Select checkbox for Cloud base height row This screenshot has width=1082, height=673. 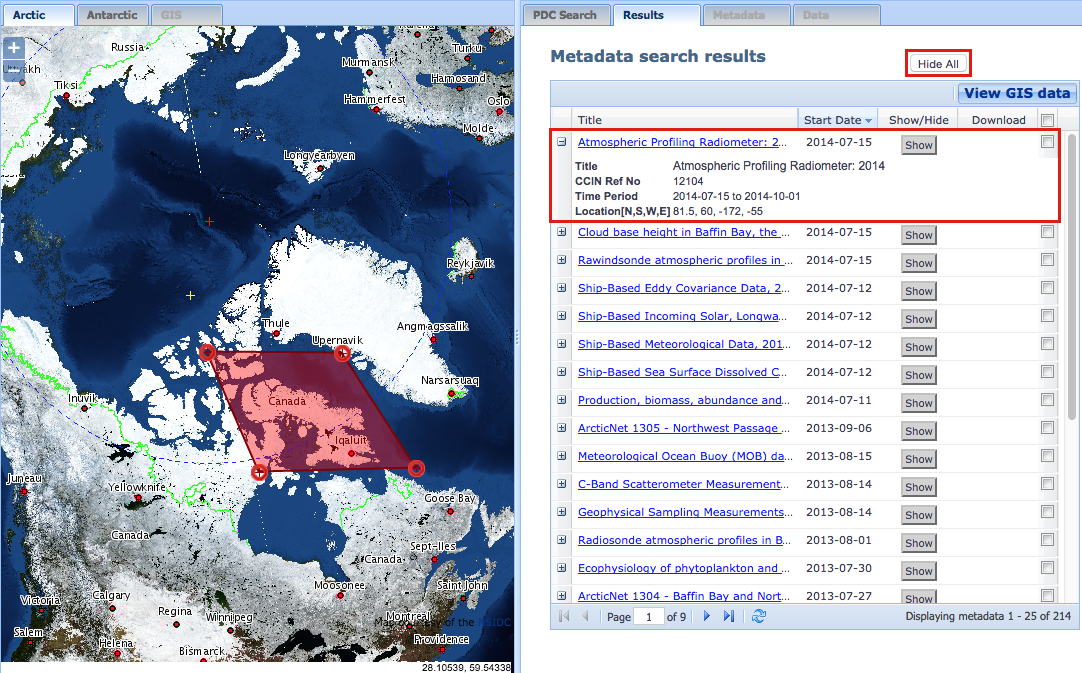click(x=1047, y=232)
